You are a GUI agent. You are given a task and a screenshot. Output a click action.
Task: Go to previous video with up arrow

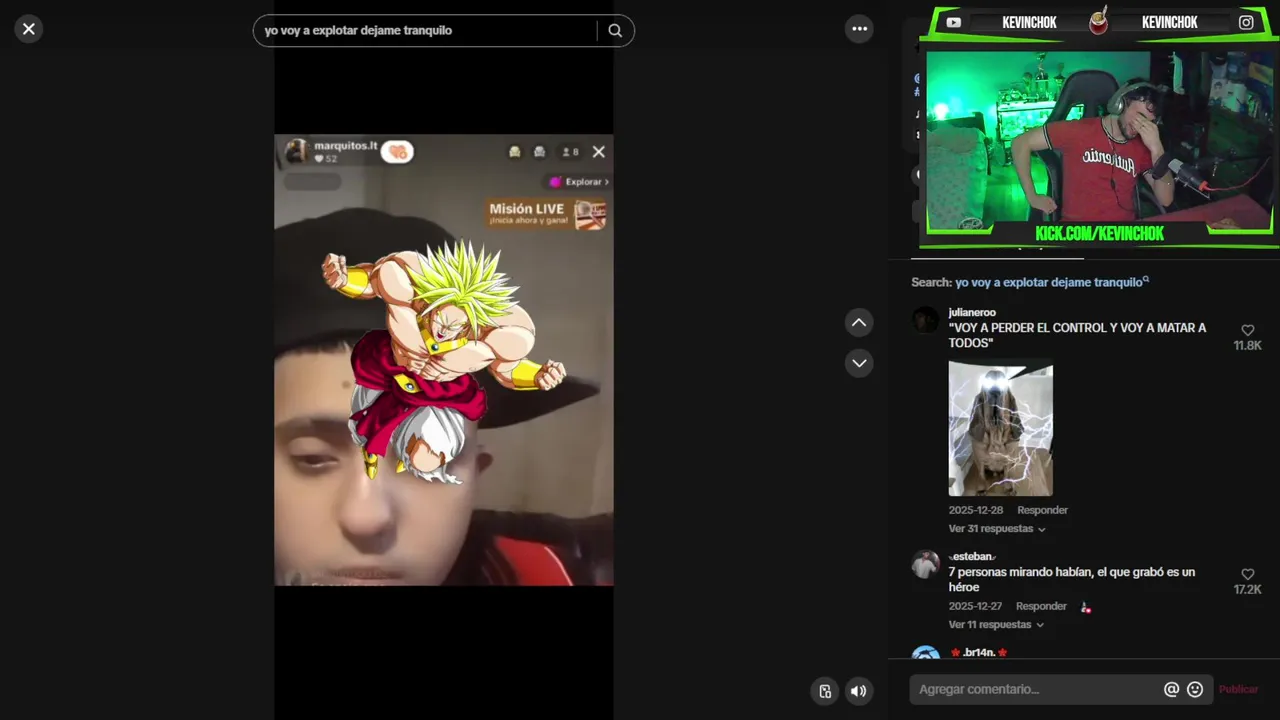click(859, 322)
